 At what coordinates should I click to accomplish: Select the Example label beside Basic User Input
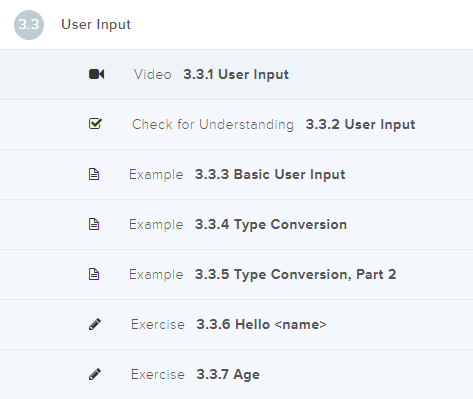(x=156, y=175)
